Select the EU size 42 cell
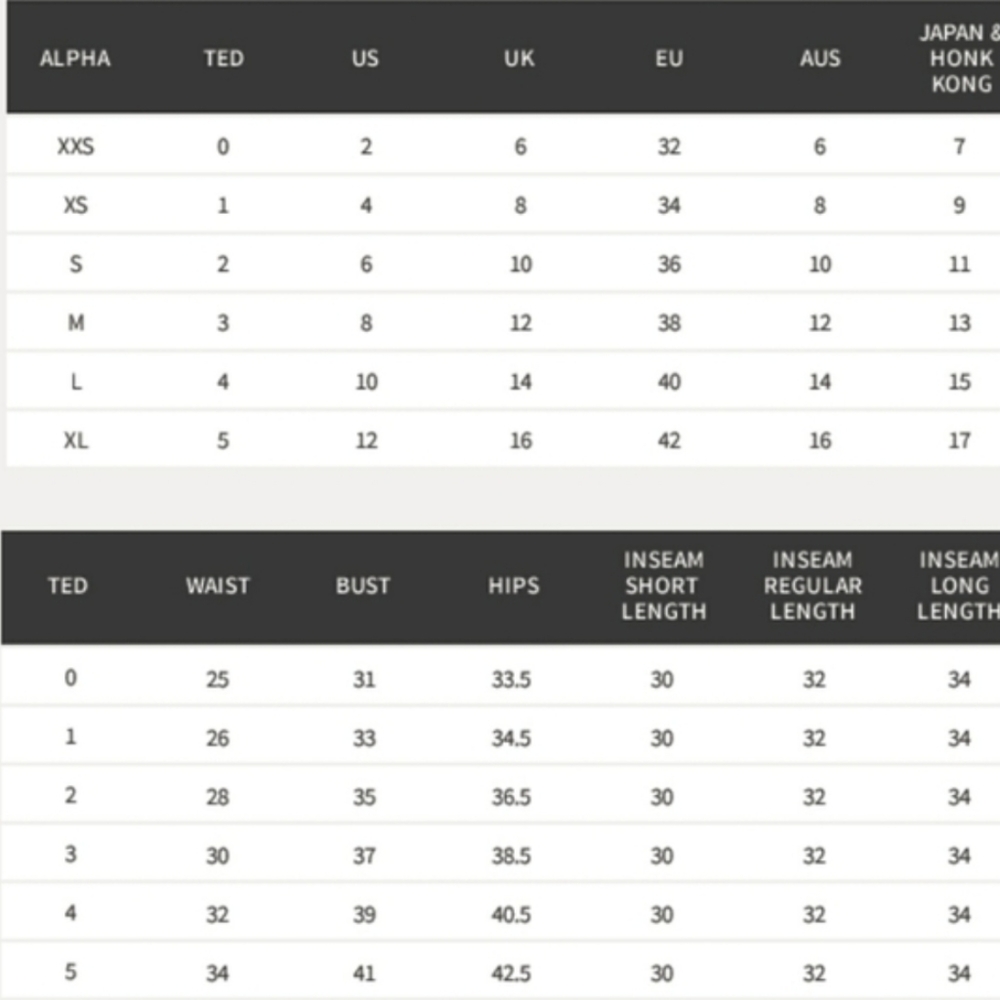Viewport: 1000px width, 1000px height. point(669,441)
